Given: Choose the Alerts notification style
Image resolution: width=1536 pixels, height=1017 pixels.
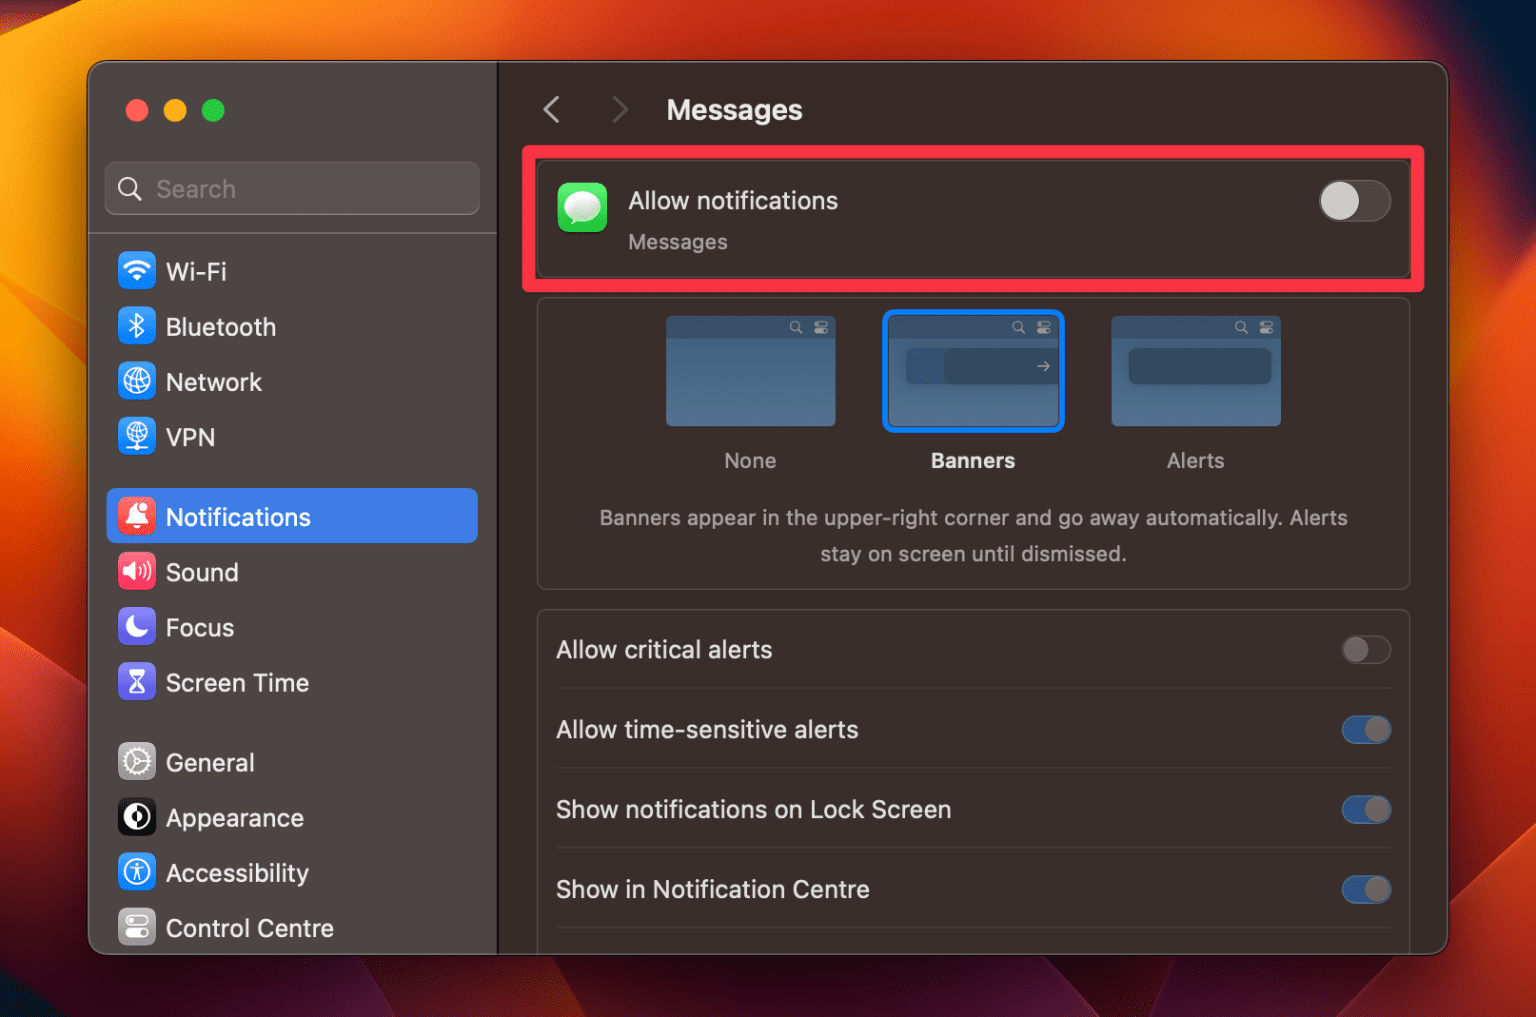Looking at the screenshot, I should (1195, 371).
